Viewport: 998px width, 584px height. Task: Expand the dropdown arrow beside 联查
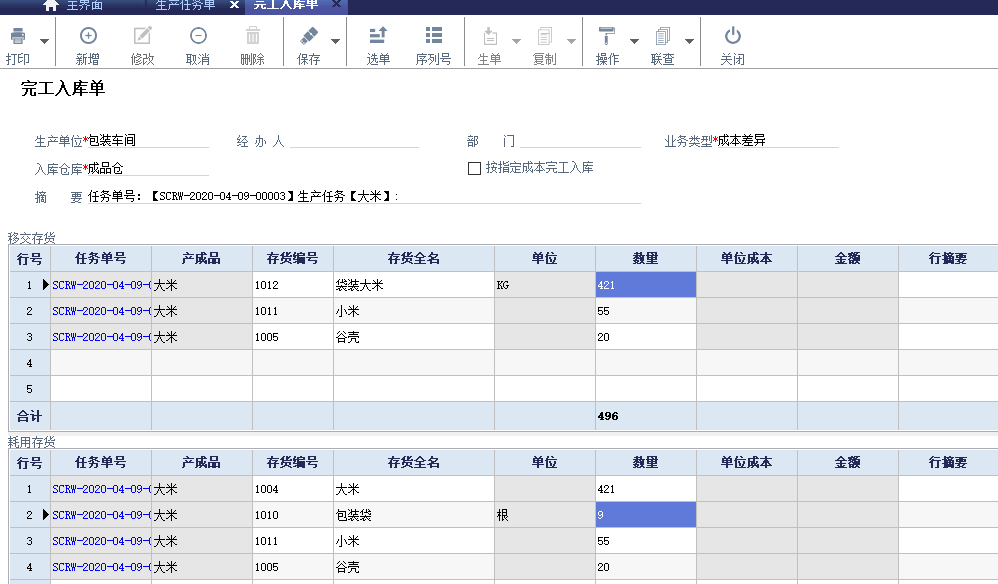[689, 42]
